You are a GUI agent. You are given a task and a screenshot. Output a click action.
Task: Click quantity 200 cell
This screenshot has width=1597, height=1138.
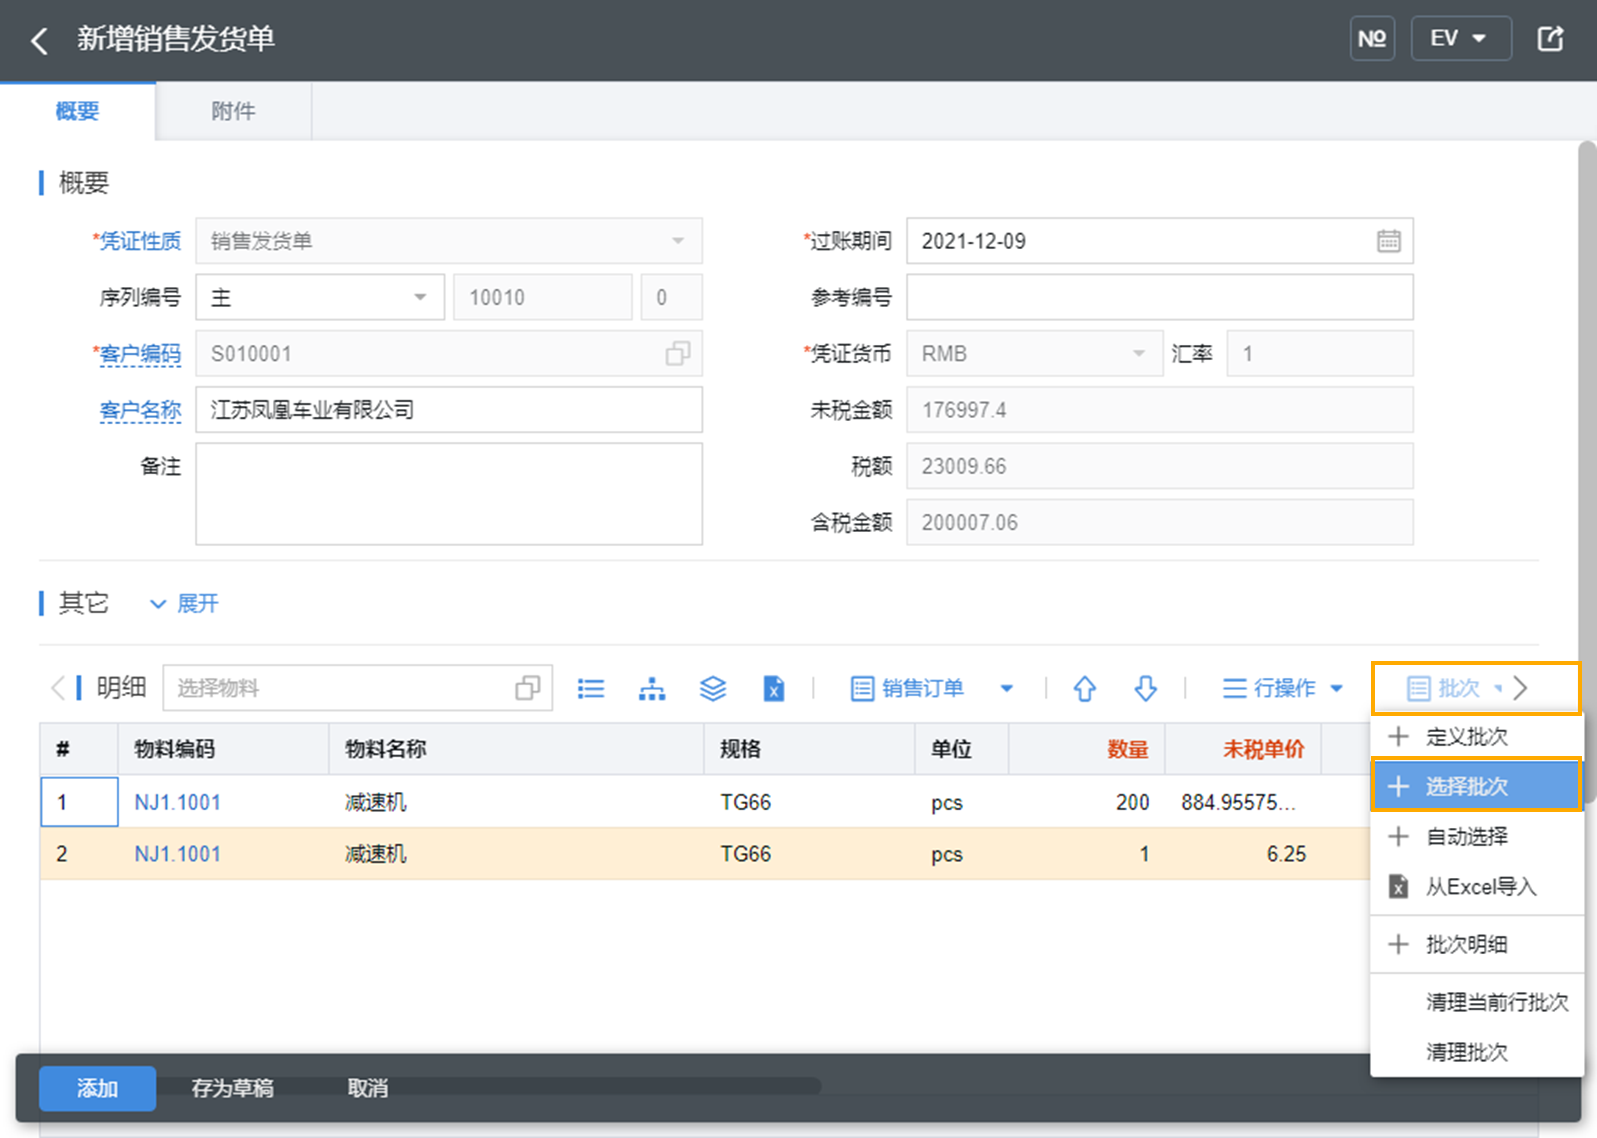[1087, 802]
